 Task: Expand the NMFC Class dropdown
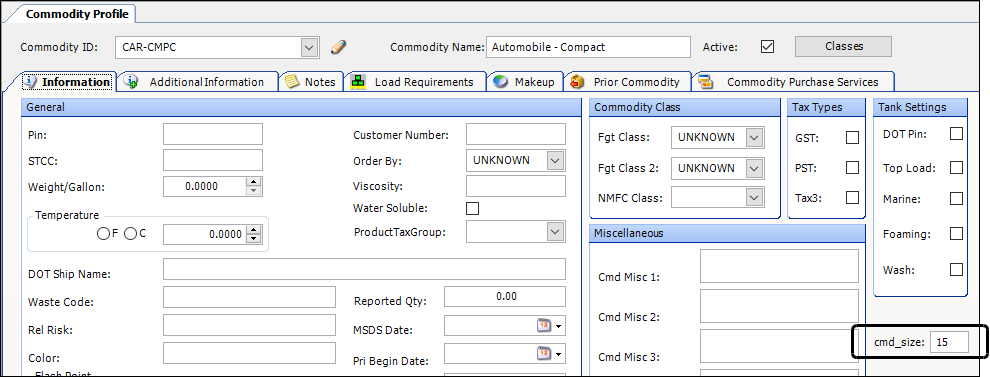coord(754,198)
